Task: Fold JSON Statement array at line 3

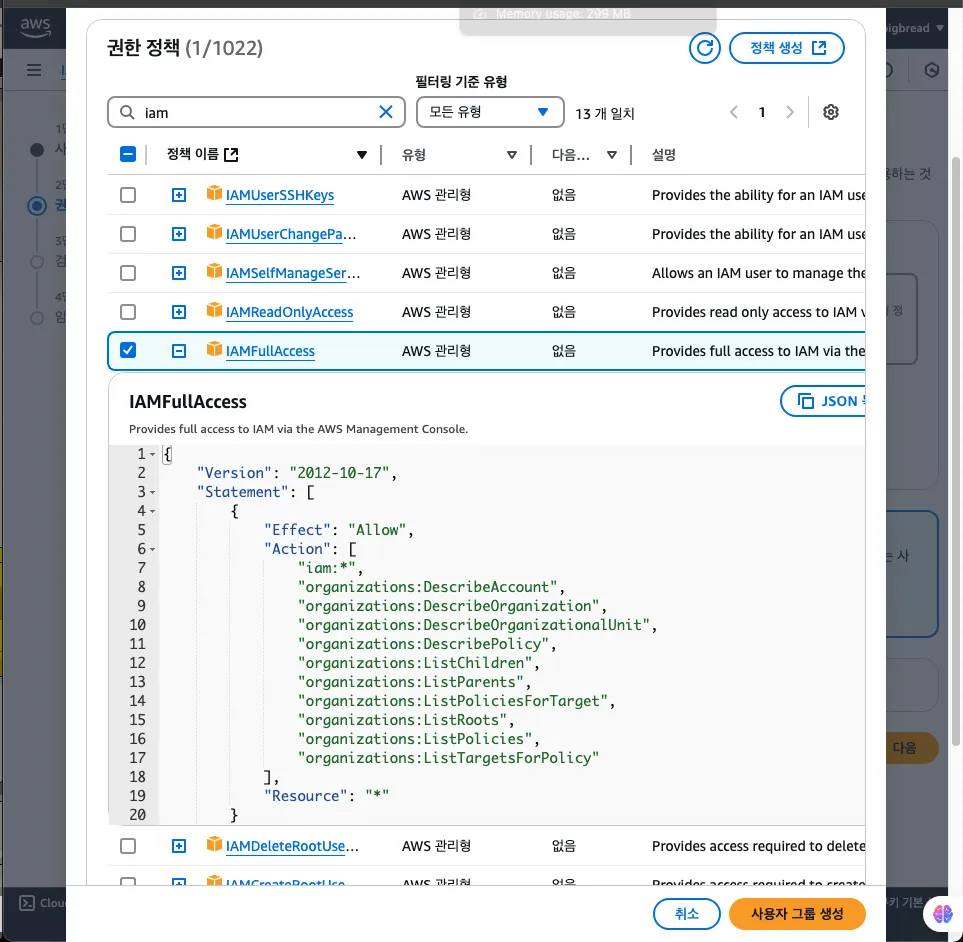Action: click(x=152, y=492)
